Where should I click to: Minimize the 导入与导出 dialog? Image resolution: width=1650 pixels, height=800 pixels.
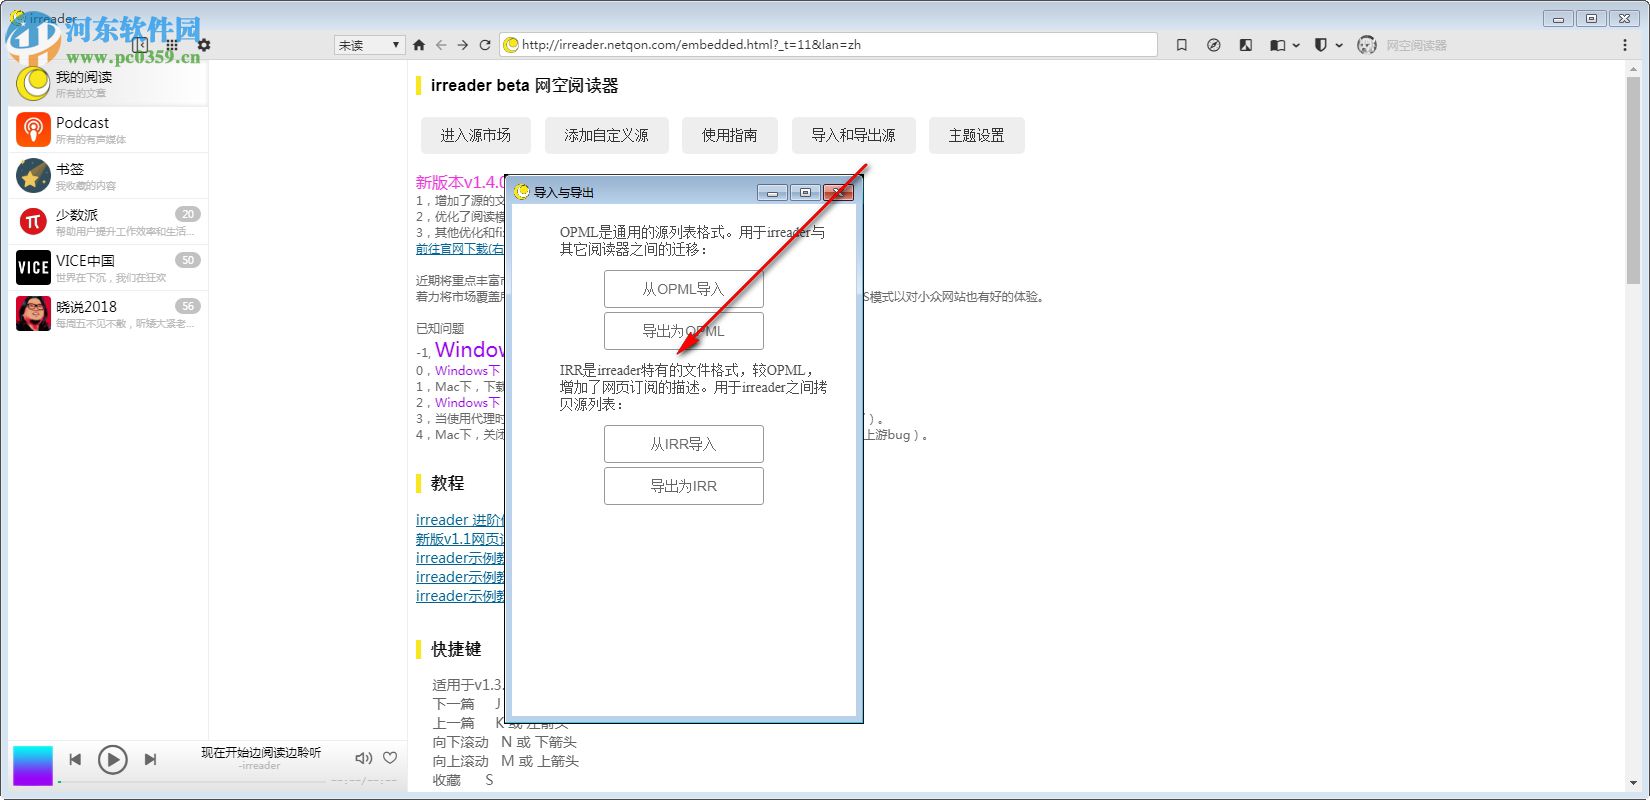click(x=772, y=193)
